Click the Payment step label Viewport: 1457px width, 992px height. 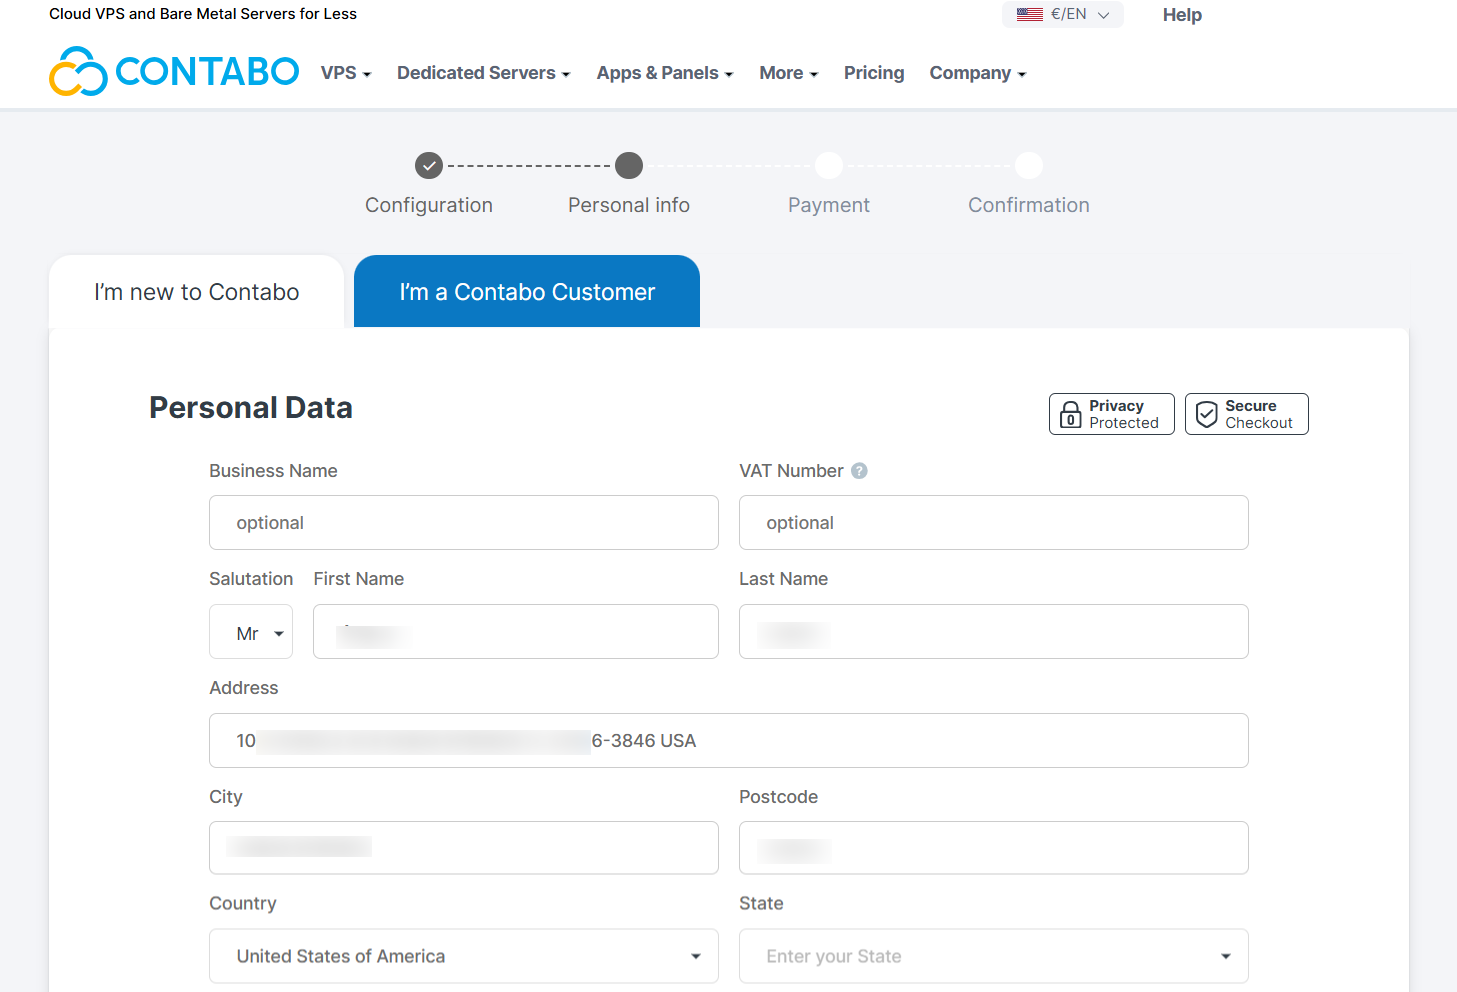pos(829,205)
